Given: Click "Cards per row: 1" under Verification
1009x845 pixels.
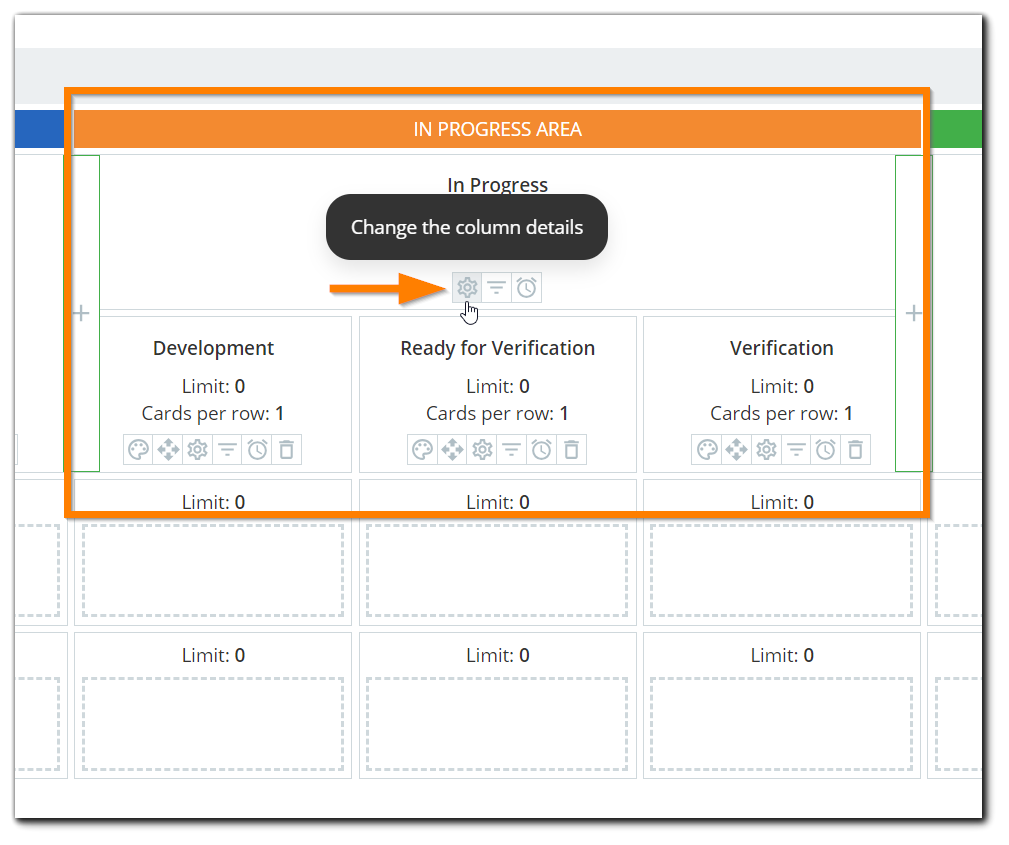Looking at the screenshot, I should click(x=782, y=413).
